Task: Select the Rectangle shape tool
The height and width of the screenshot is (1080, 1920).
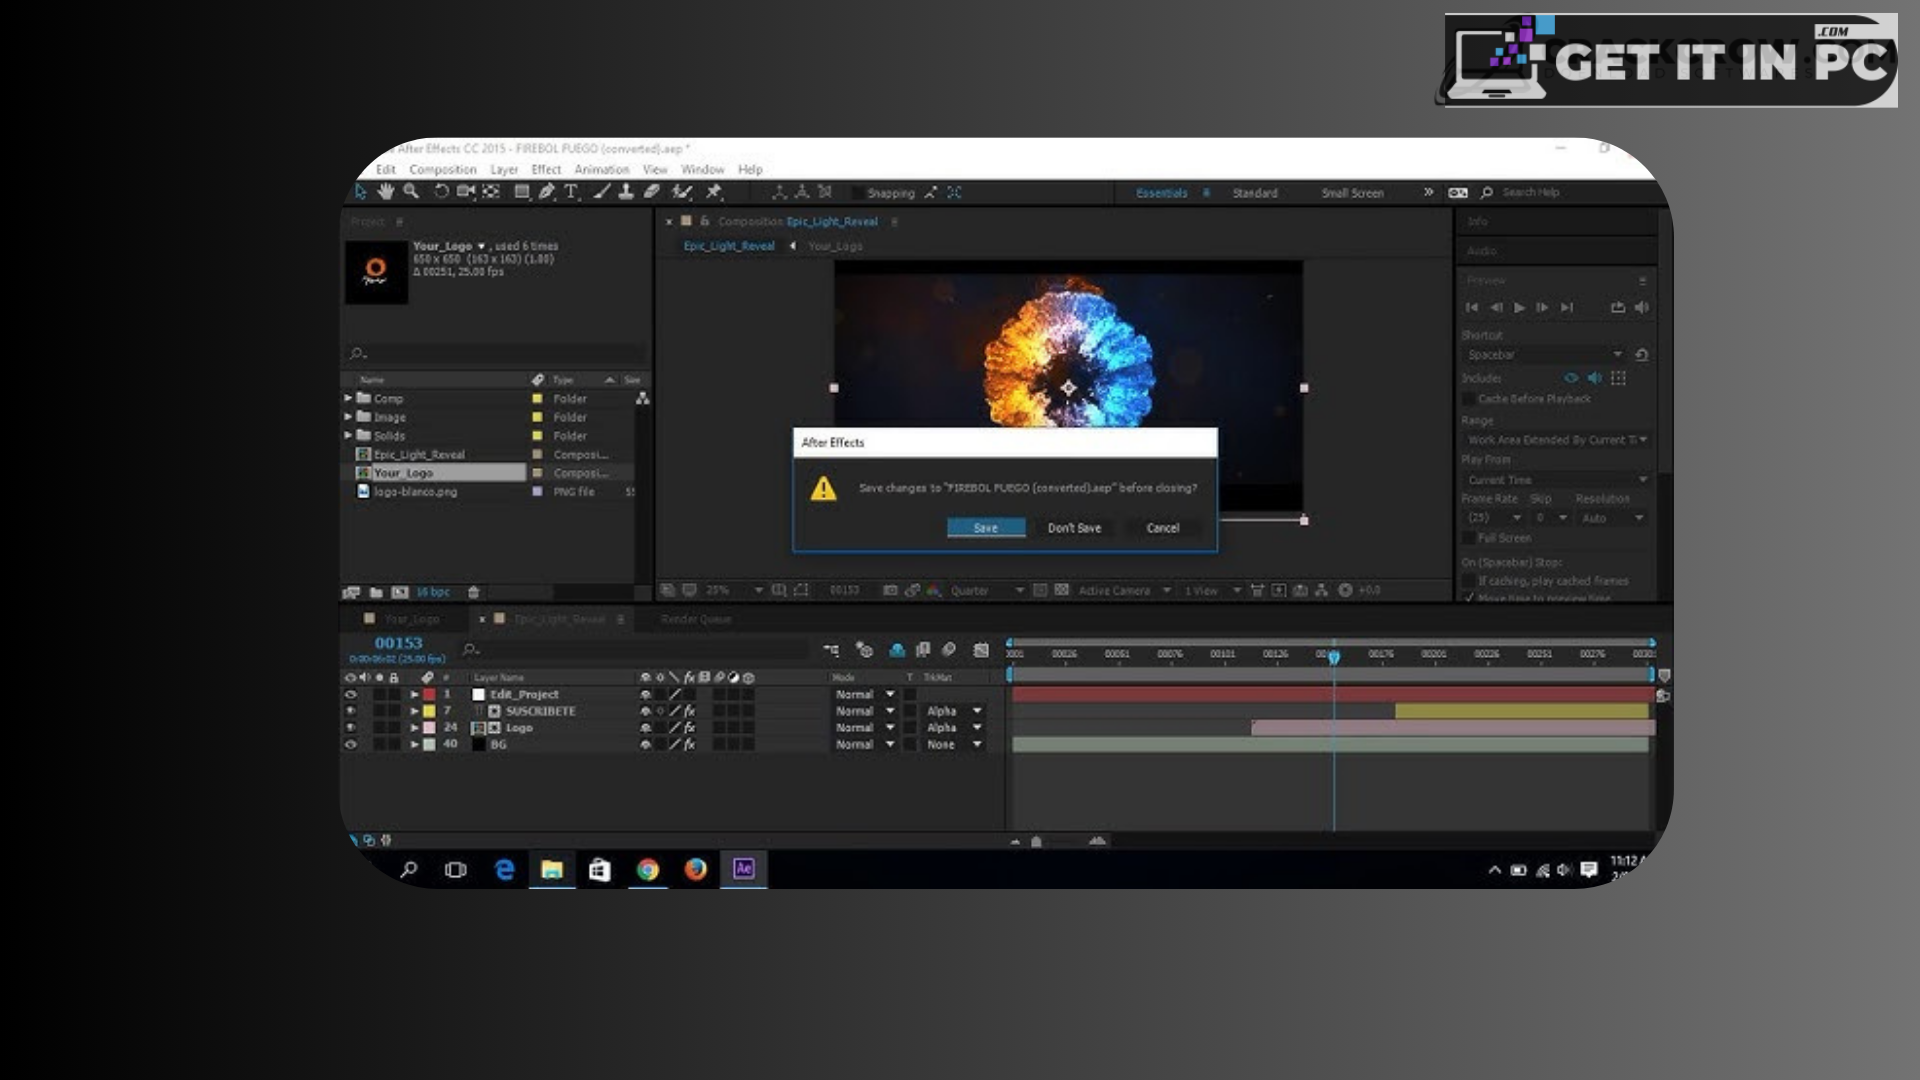Action: click(x=521, y=191)
